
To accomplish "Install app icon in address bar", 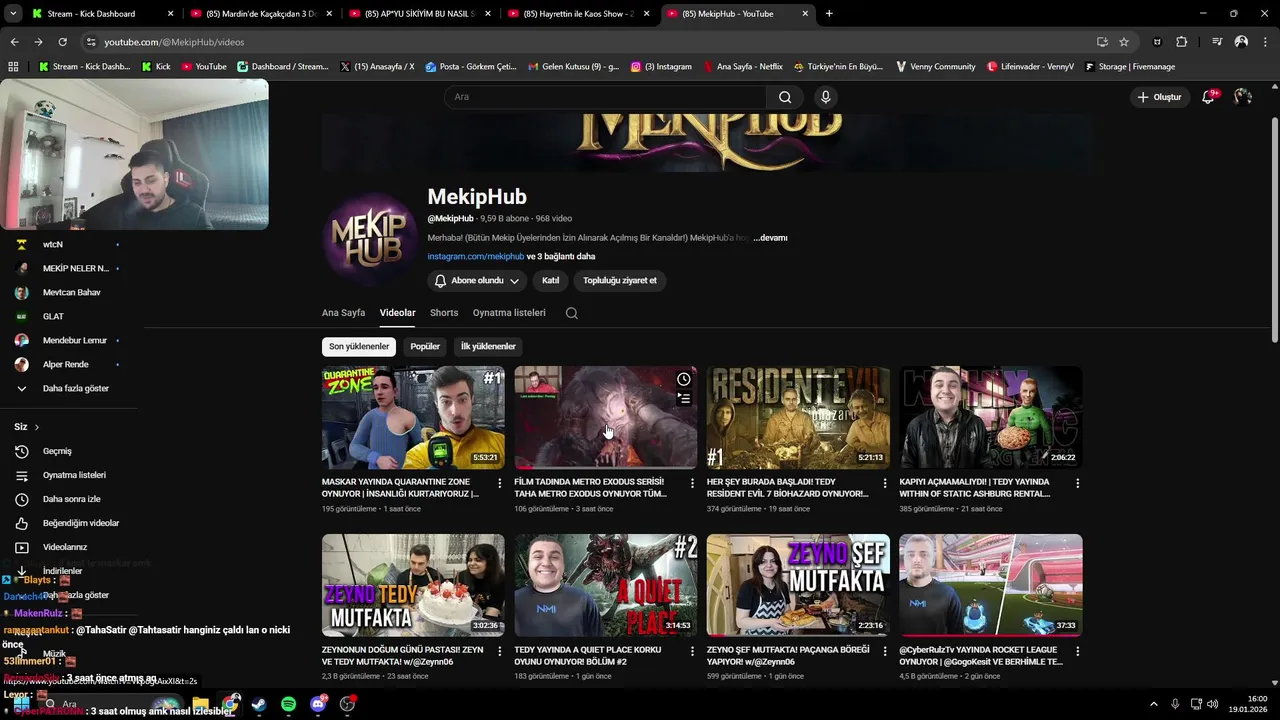I will 1102,42.
